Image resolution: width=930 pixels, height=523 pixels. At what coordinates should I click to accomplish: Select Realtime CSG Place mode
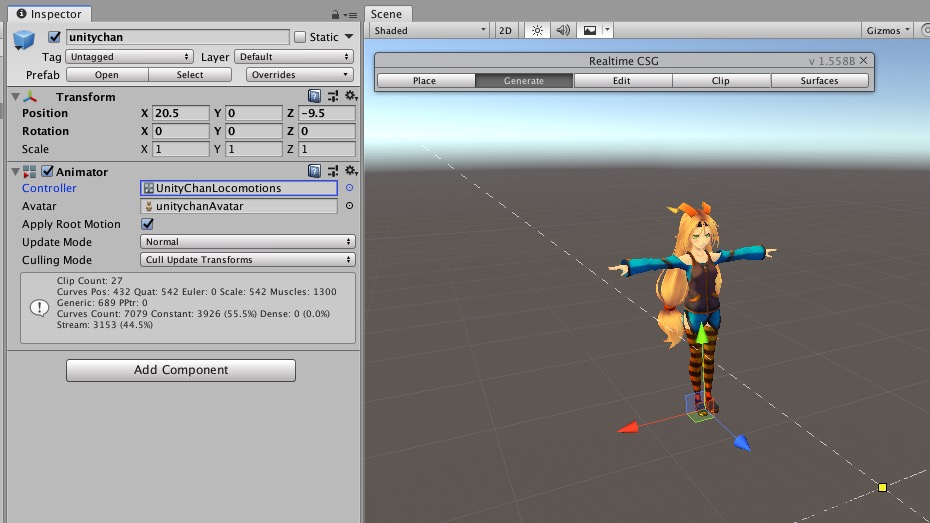click(x=426, y=81)
